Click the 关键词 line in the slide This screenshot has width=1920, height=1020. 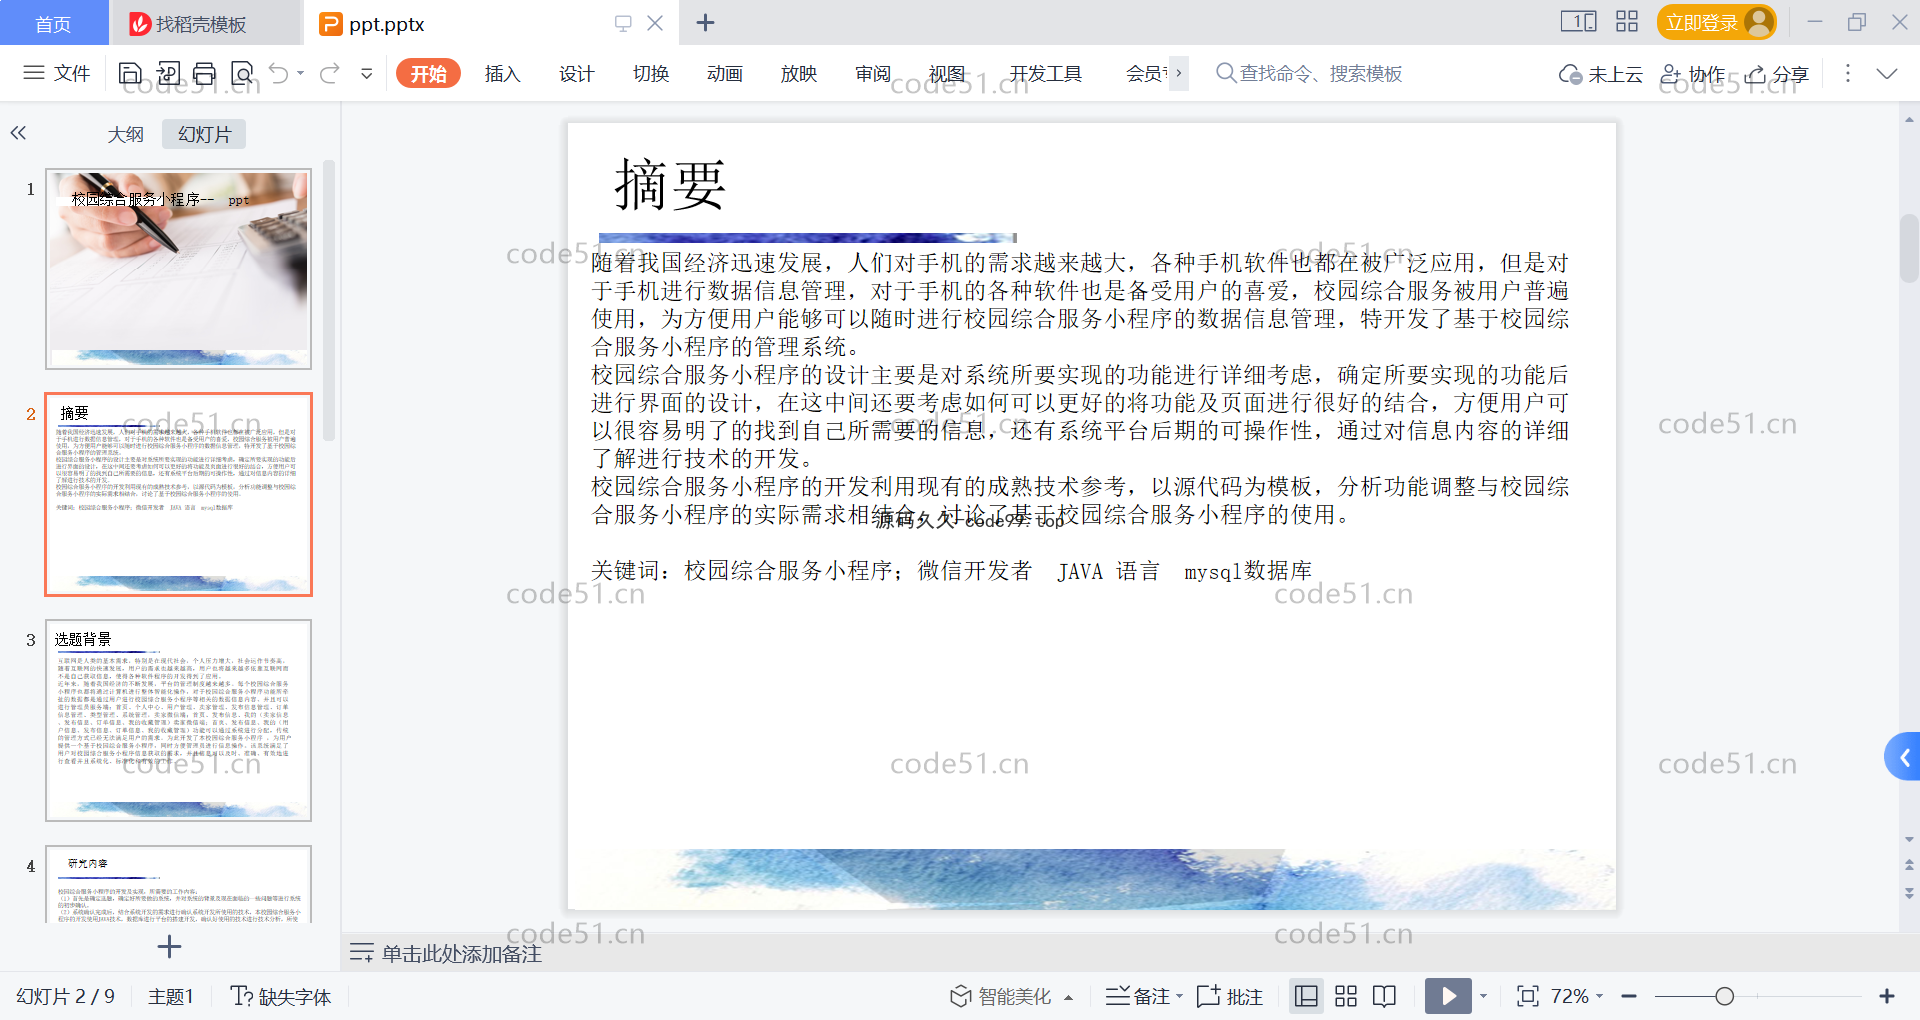click(x=951, y=570)
